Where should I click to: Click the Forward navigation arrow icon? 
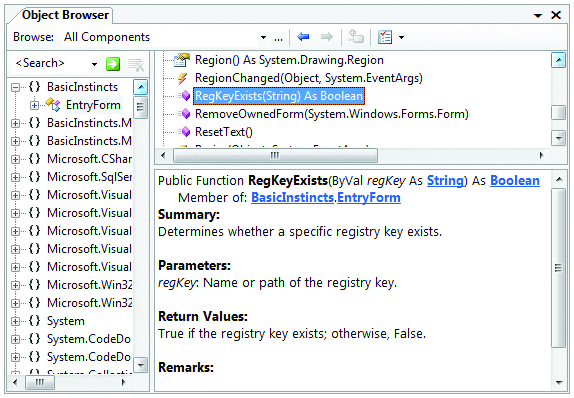click(x=327, y=37)
